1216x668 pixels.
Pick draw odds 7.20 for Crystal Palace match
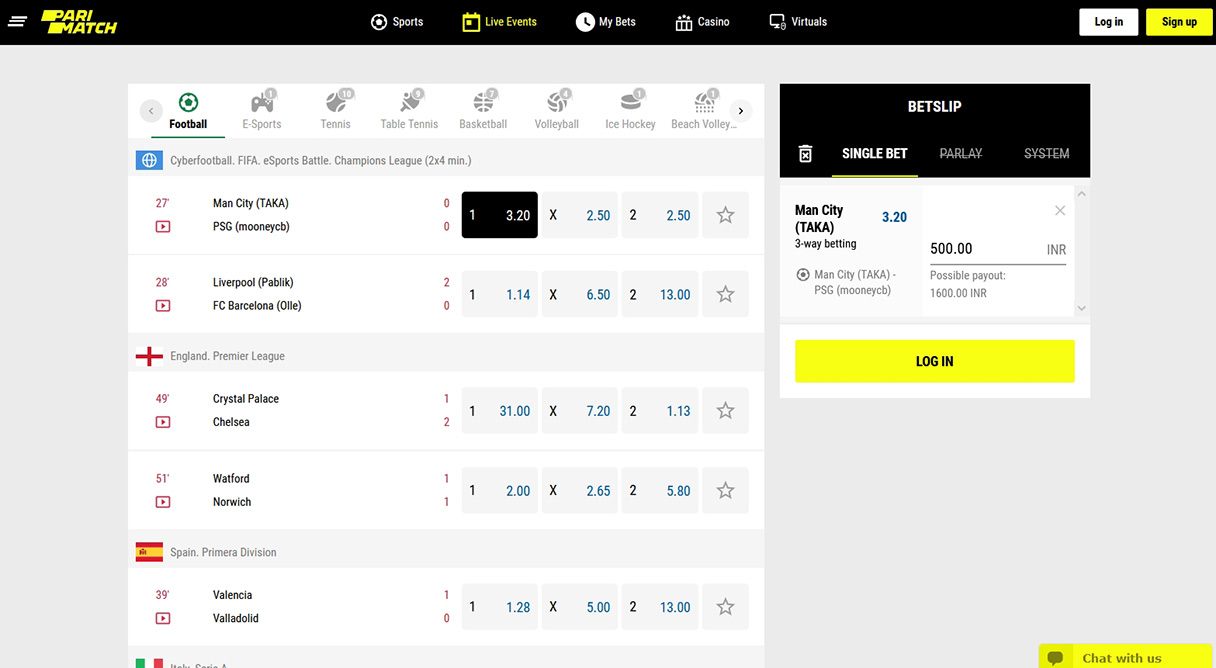580,411
